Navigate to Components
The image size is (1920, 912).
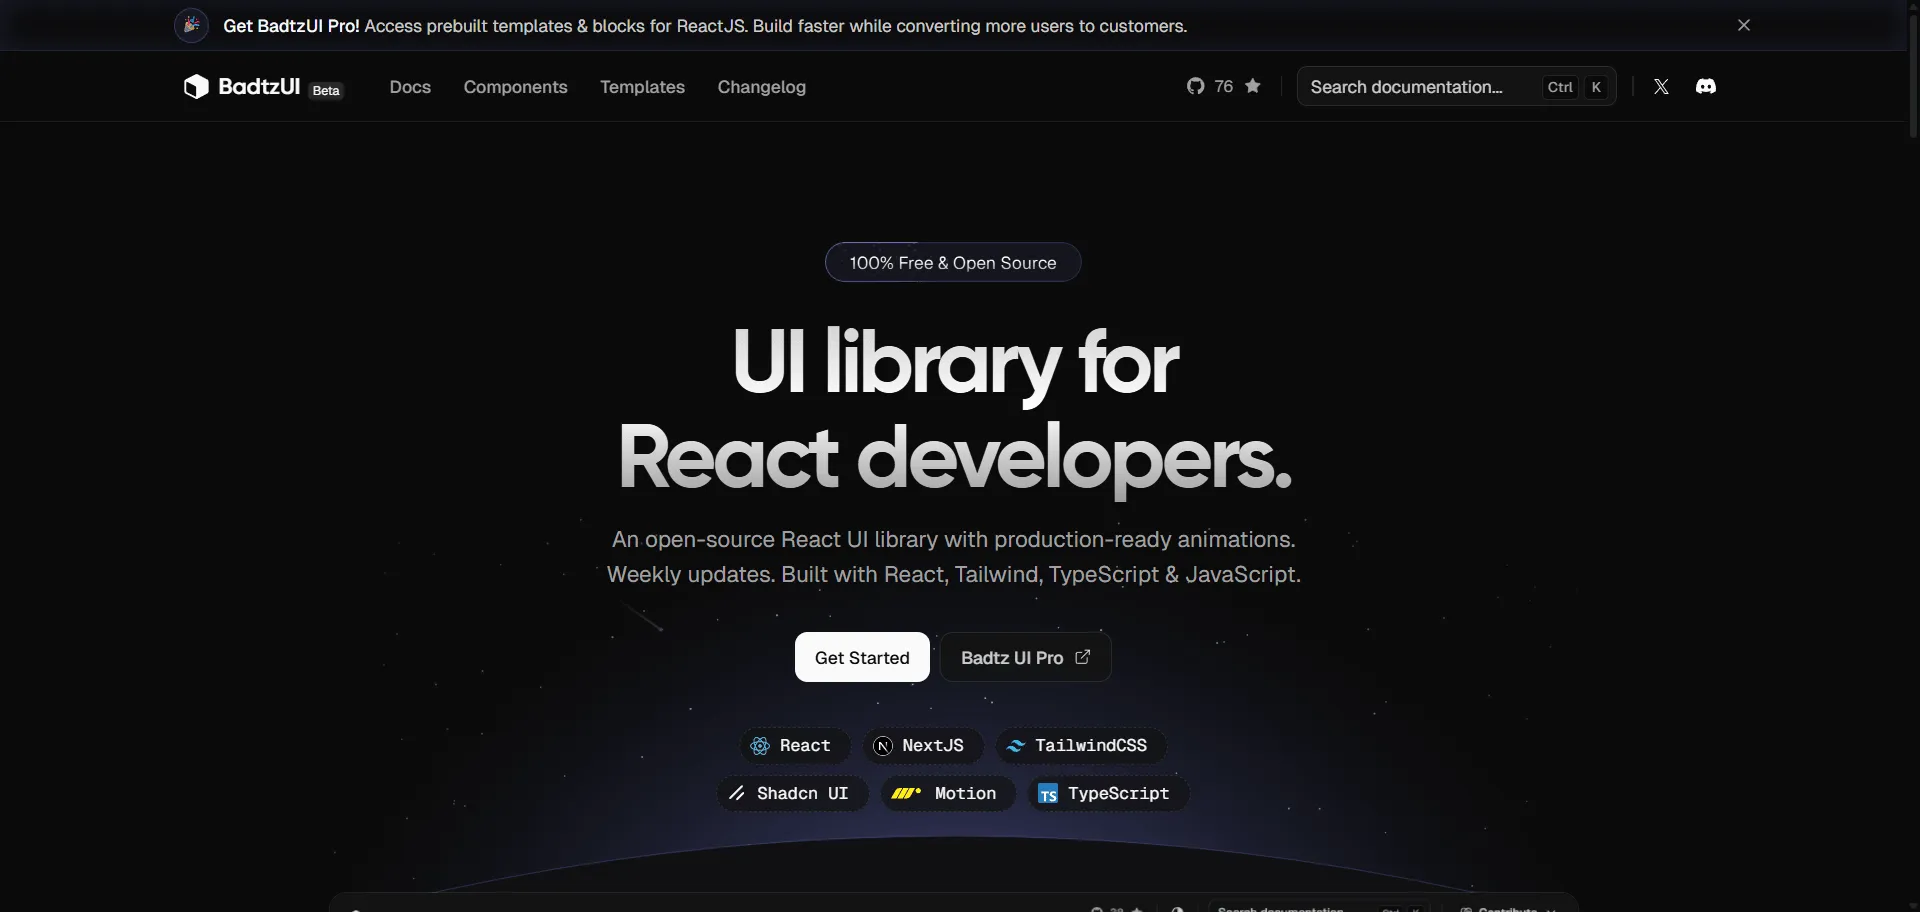[x=515, y=87]
